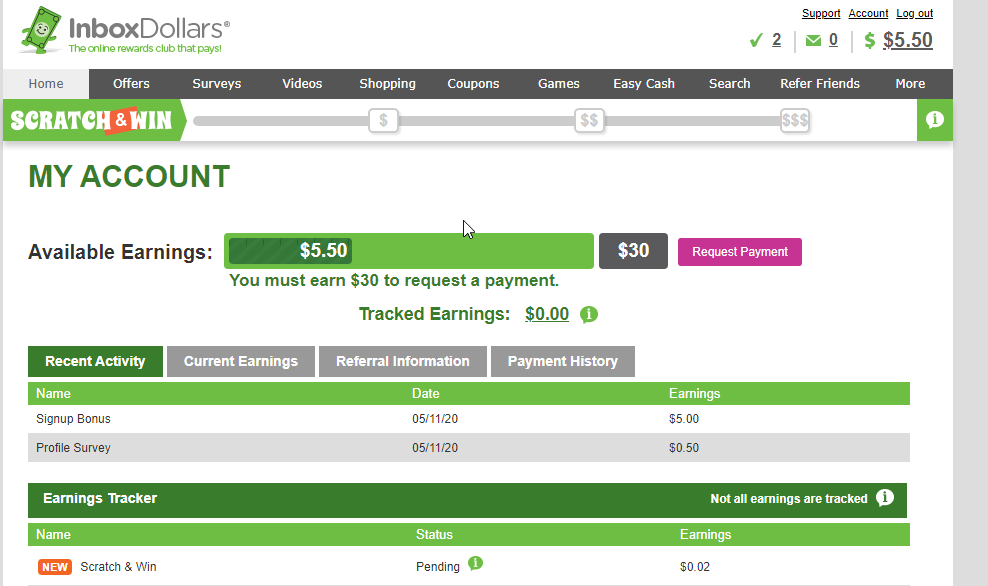Click the NEW badge on Scratch & Win

tap(55, 567)
